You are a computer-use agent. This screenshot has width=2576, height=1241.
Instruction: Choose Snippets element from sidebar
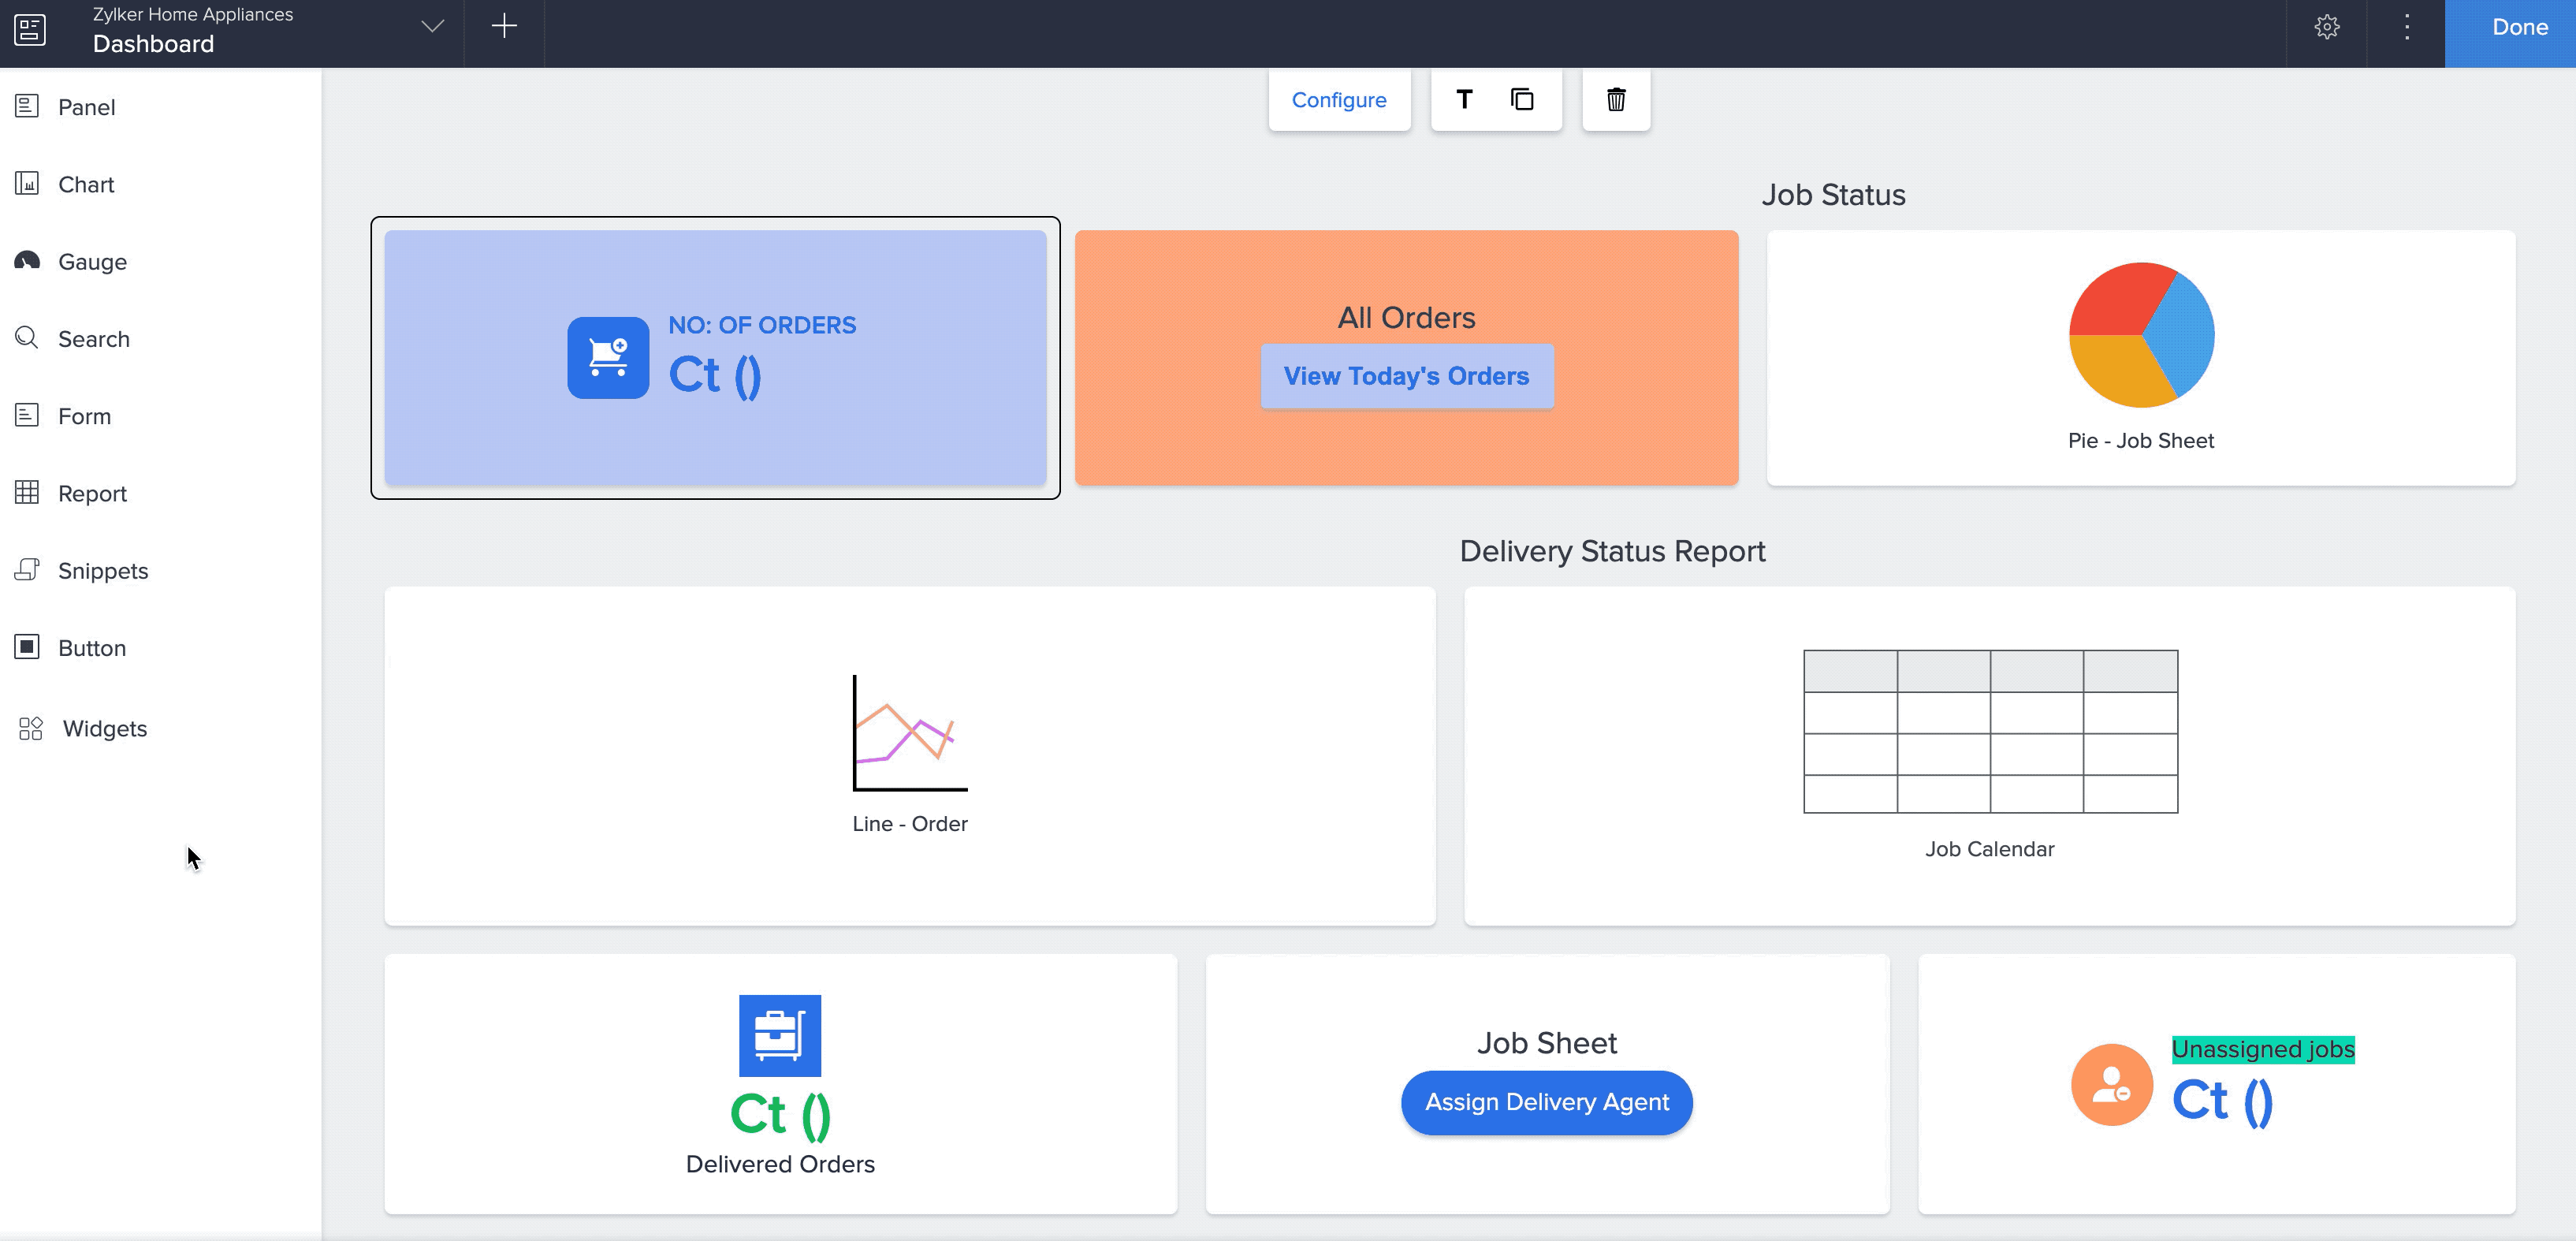(x=102, y=571)
